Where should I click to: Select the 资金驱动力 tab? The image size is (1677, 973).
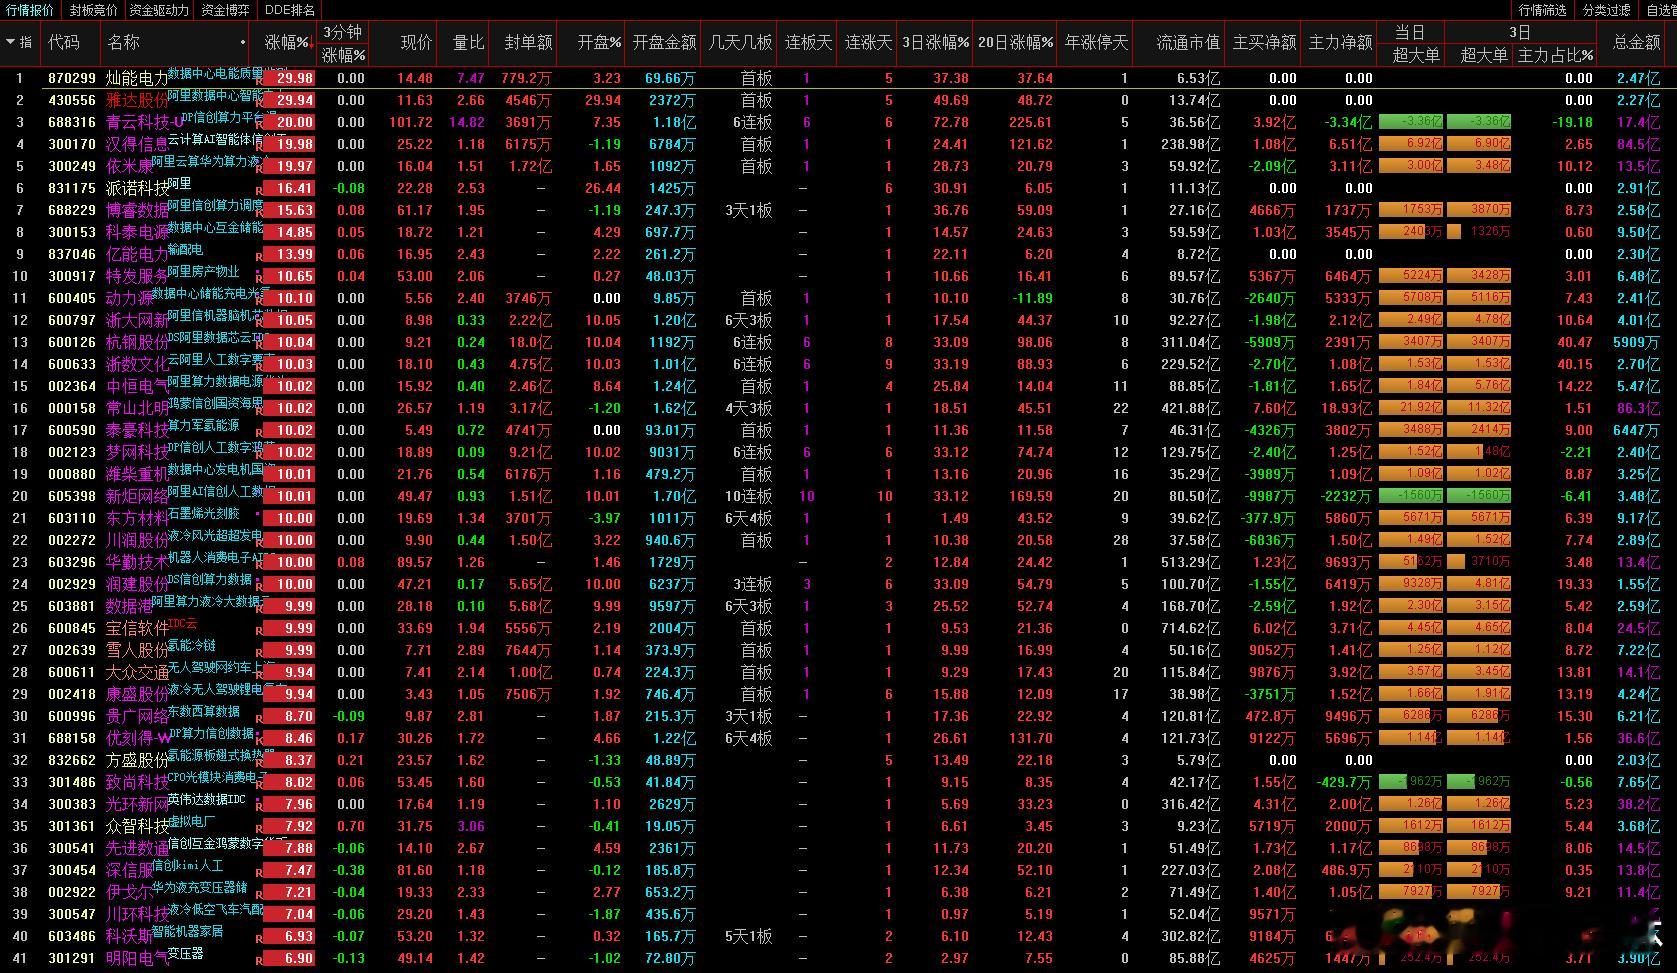159,10
